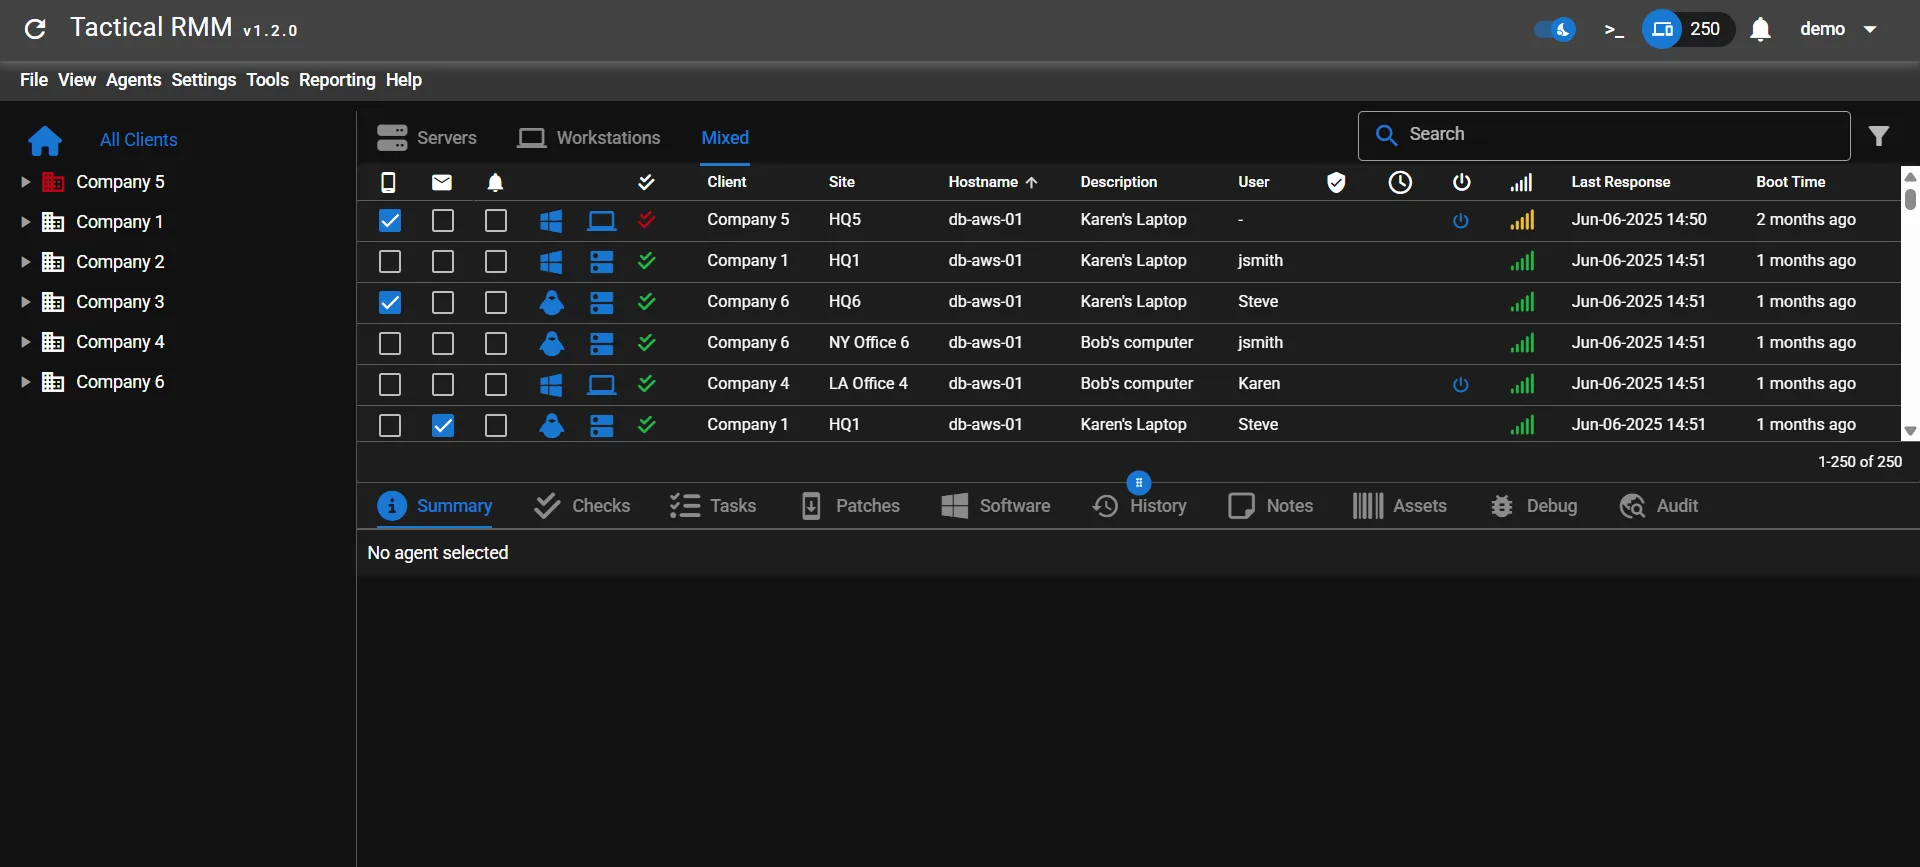Open the Agents menu

tap(133, 80)
